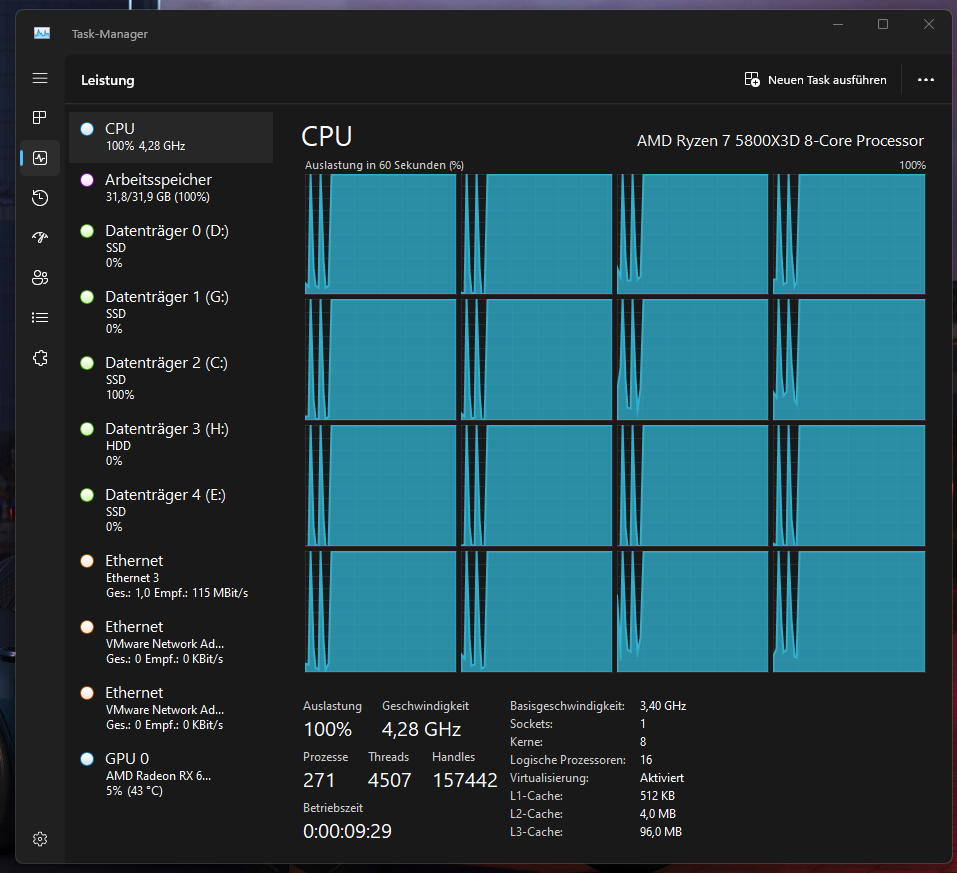The height and width of the screenshot is (873, 957).
Task: Open the Services puzzle icon page
Action: click(40, 358)
